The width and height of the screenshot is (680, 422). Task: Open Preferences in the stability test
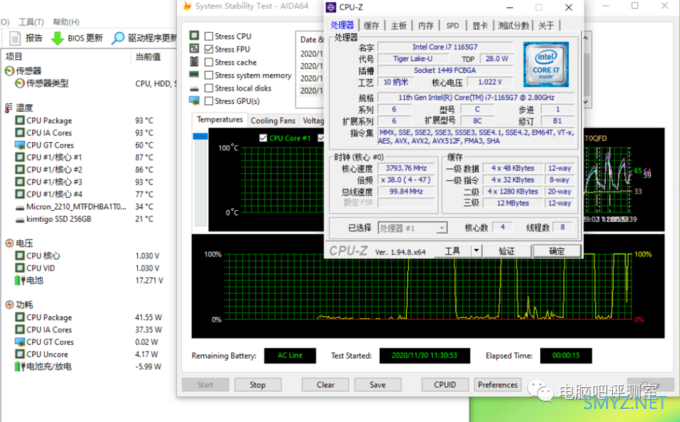click(498, 385)
